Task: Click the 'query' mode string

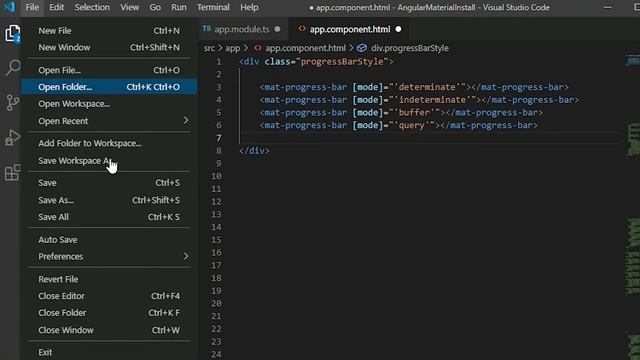Action: 412,125
